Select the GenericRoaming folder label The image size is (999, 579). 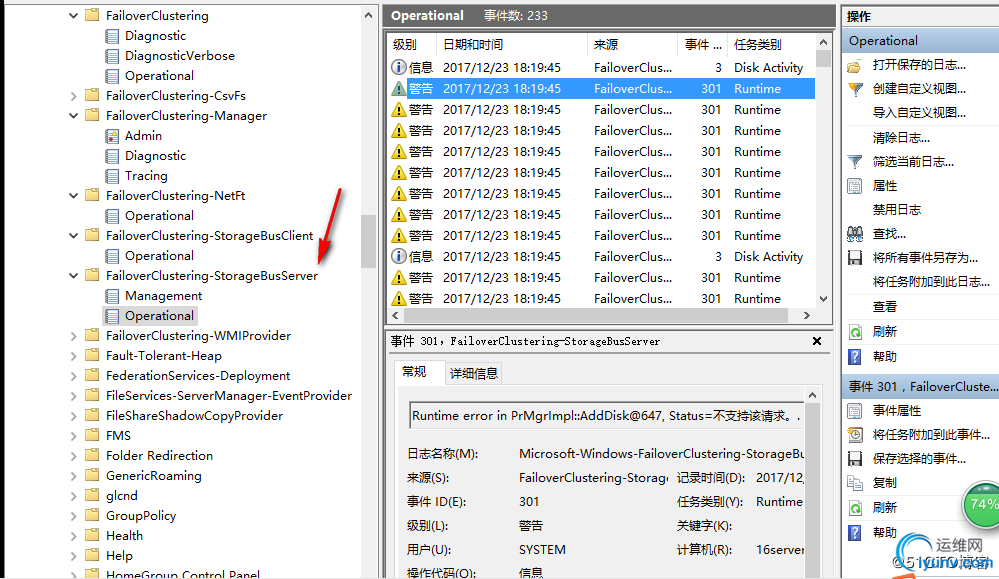[x=154, y=475]
